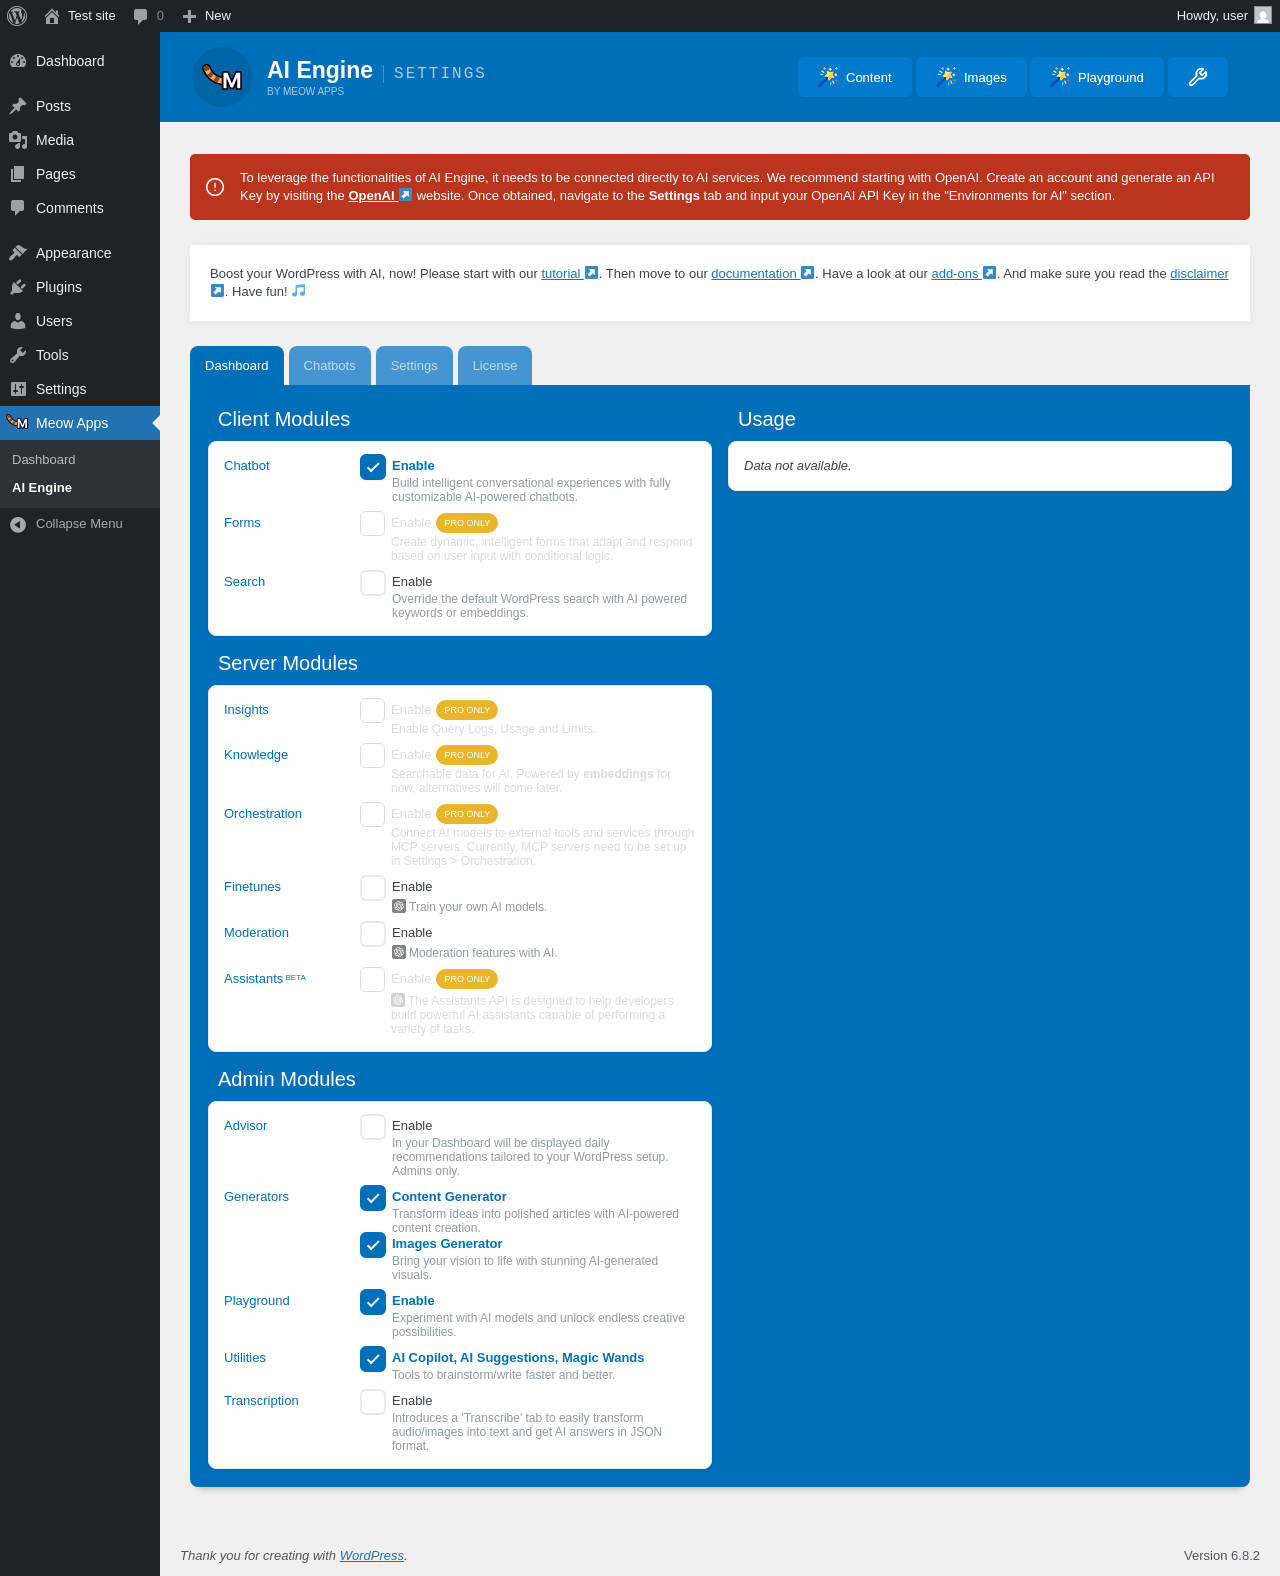The image size is (1280, 1576).
Task: Enable the Search module checkbox
Action: tap(373, 583)
